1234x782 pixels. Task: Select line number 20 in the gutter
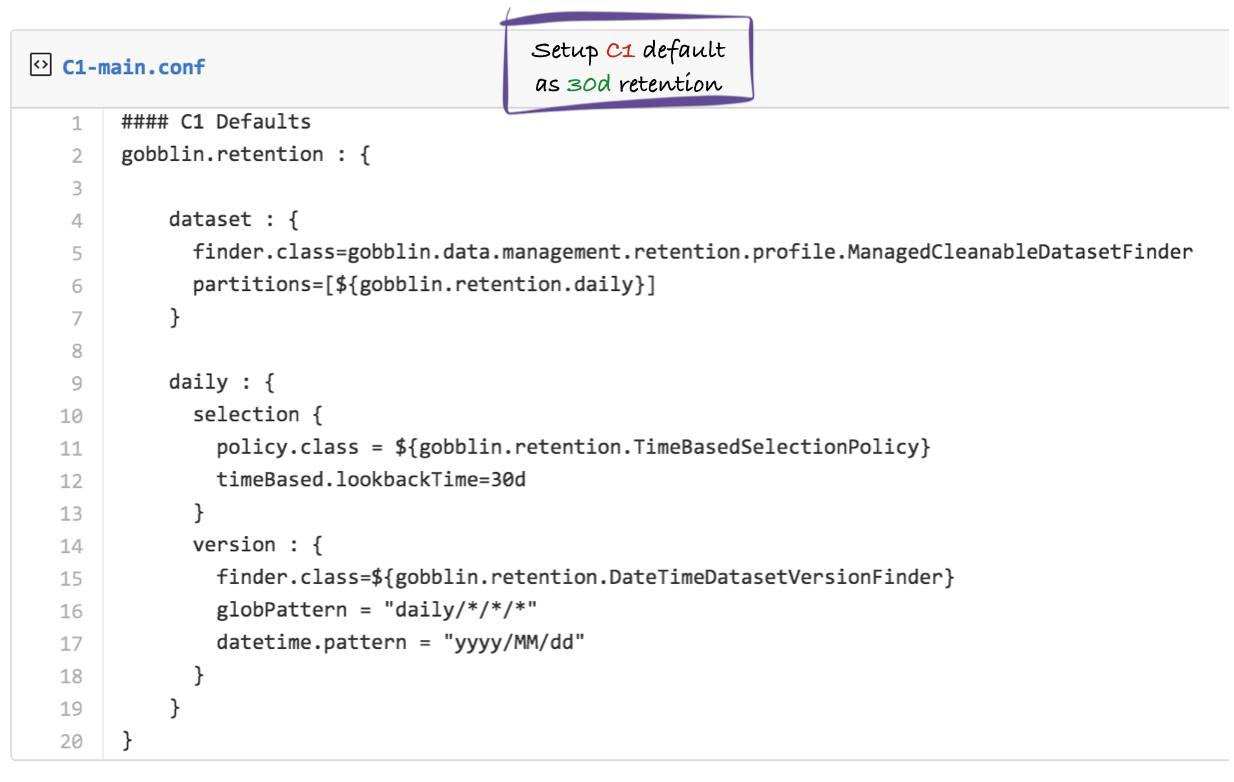click(x=72, y=741)
